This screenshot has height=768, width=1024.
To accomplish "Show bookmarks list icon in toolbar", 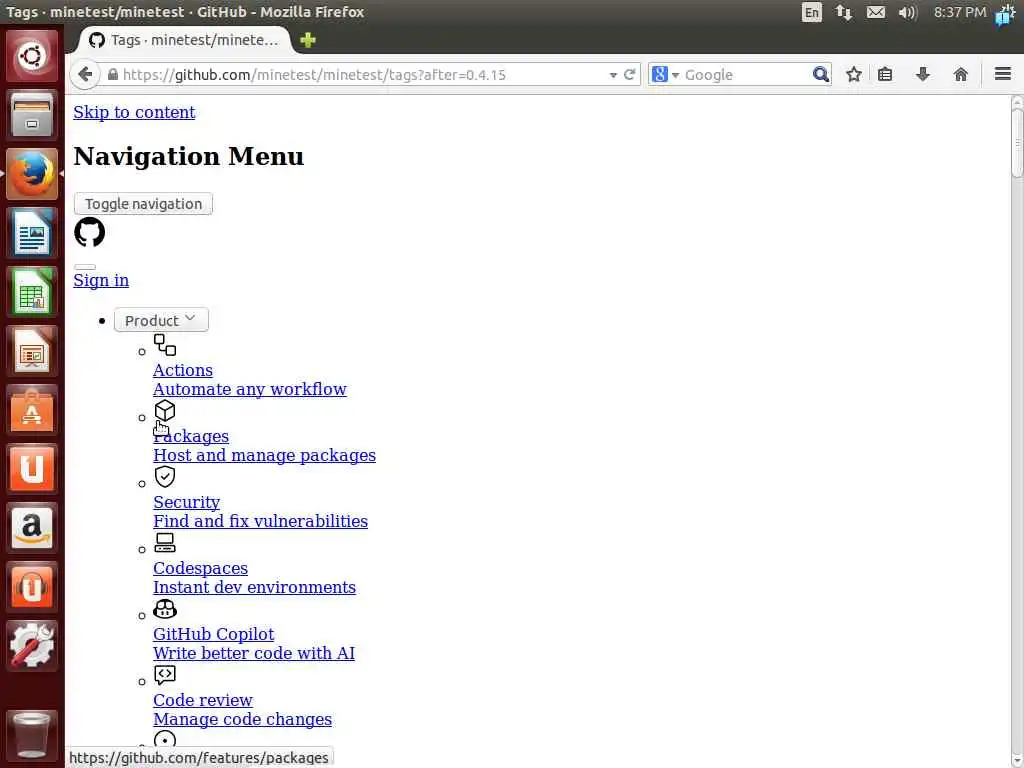I will 885,74.
